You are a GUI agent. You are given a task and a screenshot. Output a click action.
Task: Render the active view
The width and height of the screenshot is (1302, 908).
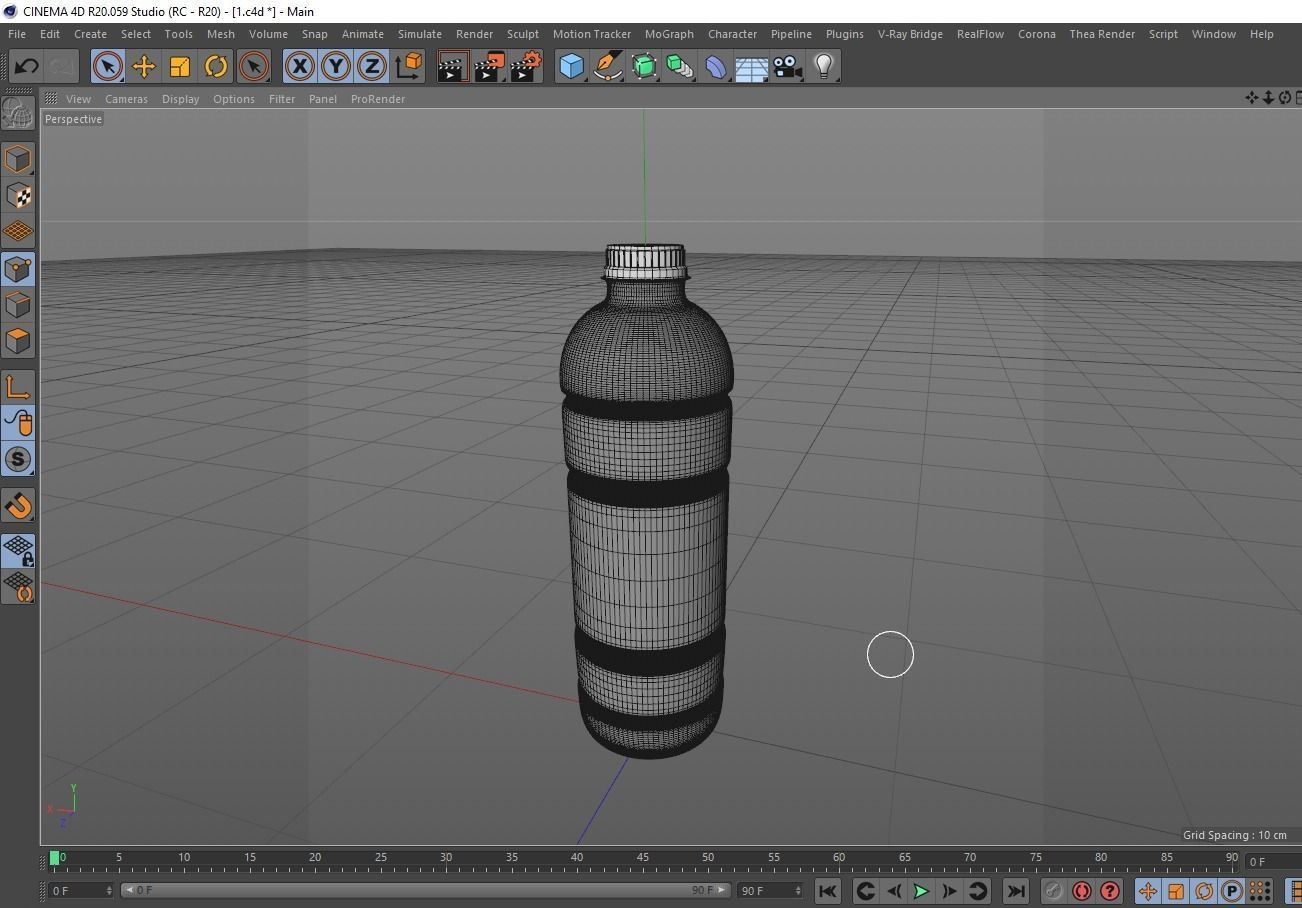pos(452,67)
